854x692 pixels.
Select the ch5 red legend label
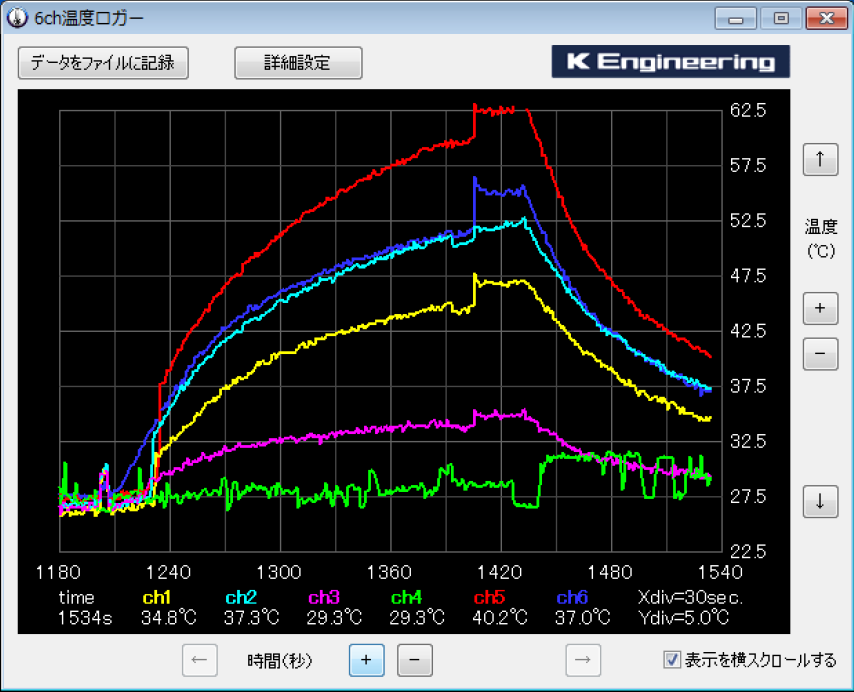[487, 597]
